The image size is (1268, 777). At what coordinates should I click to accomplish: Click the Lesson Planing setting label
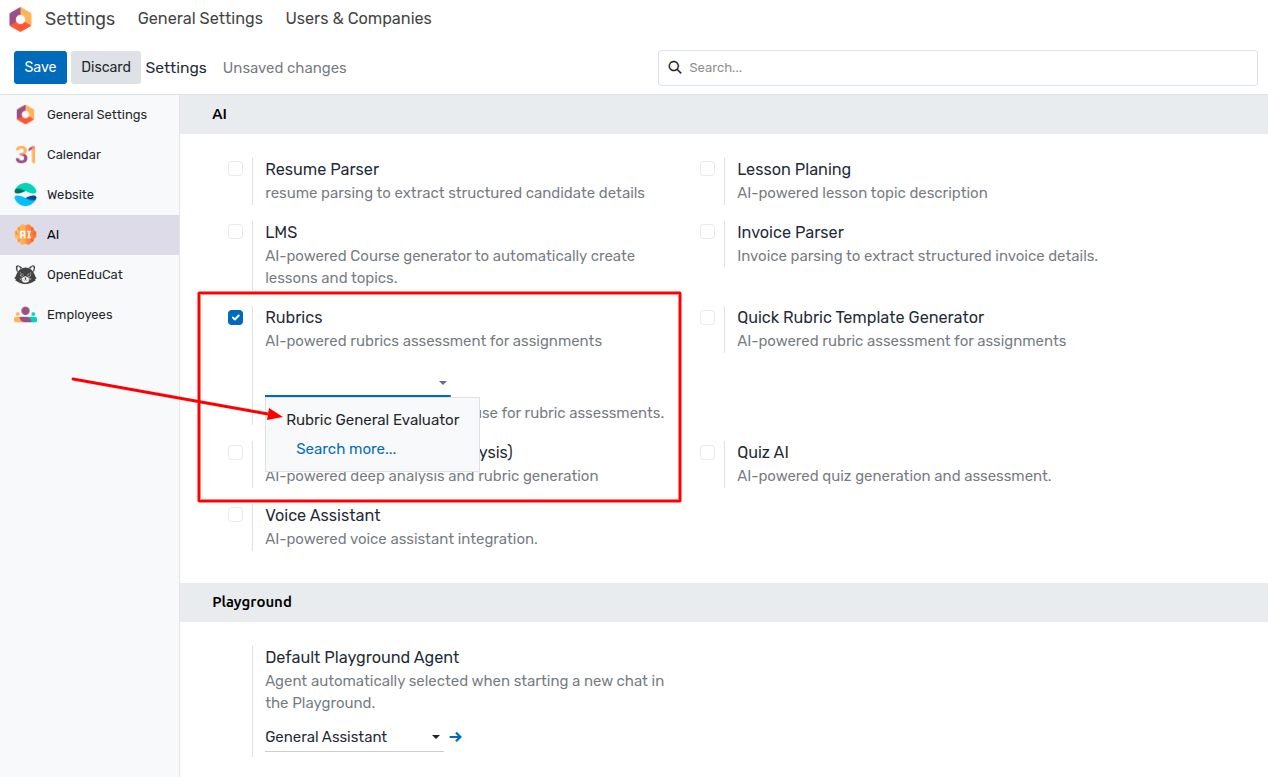(x=794, y=170)
